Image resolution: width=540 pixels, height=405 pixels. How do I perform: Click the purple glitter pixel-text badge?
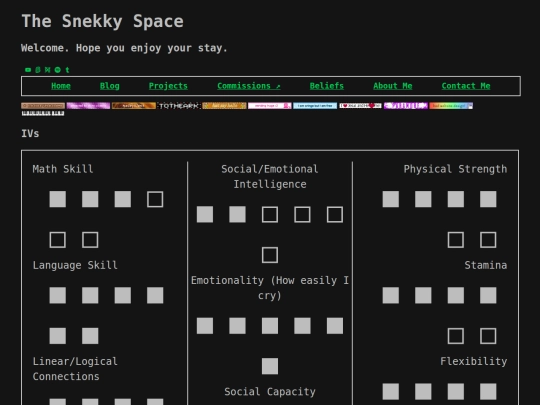point(406,106)
